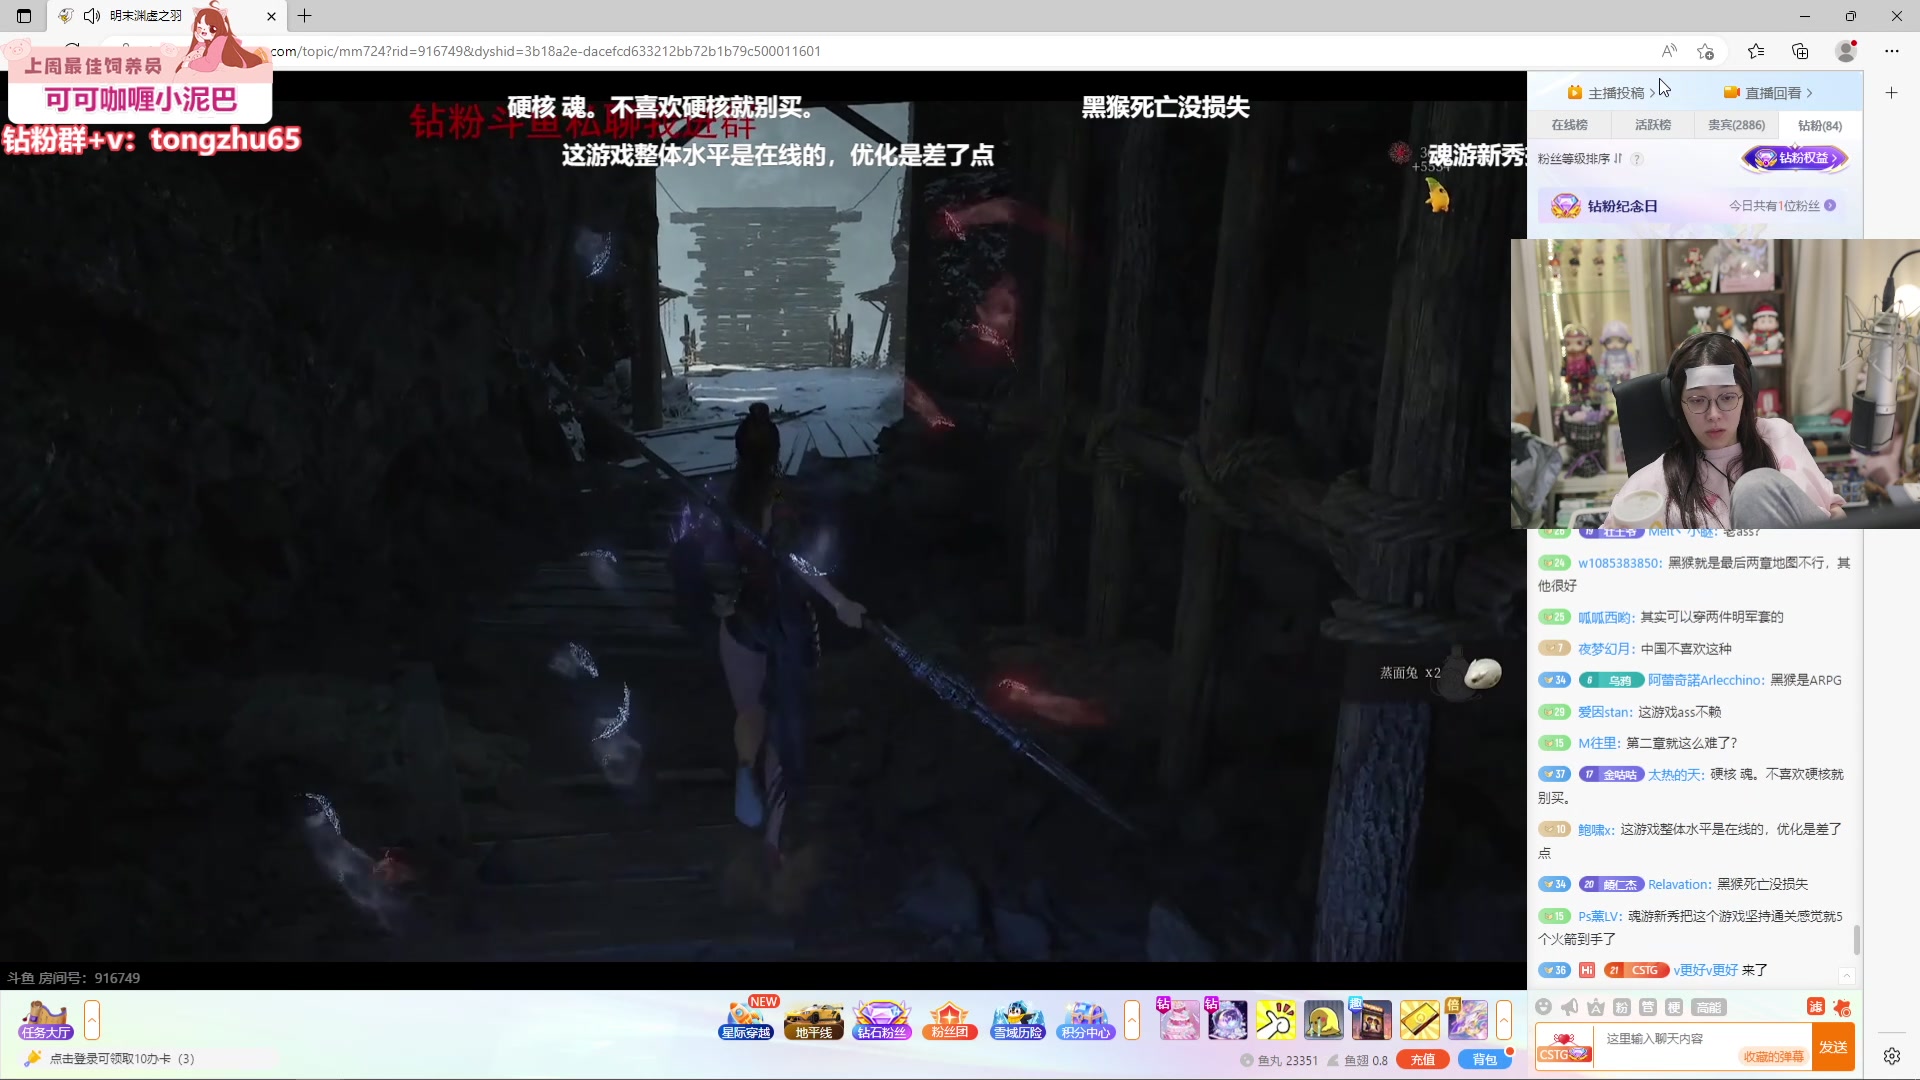1920x1080 pixels.
Task: Click the 梗 meme chat toolbar icon
Action: coord(1674,1007)
